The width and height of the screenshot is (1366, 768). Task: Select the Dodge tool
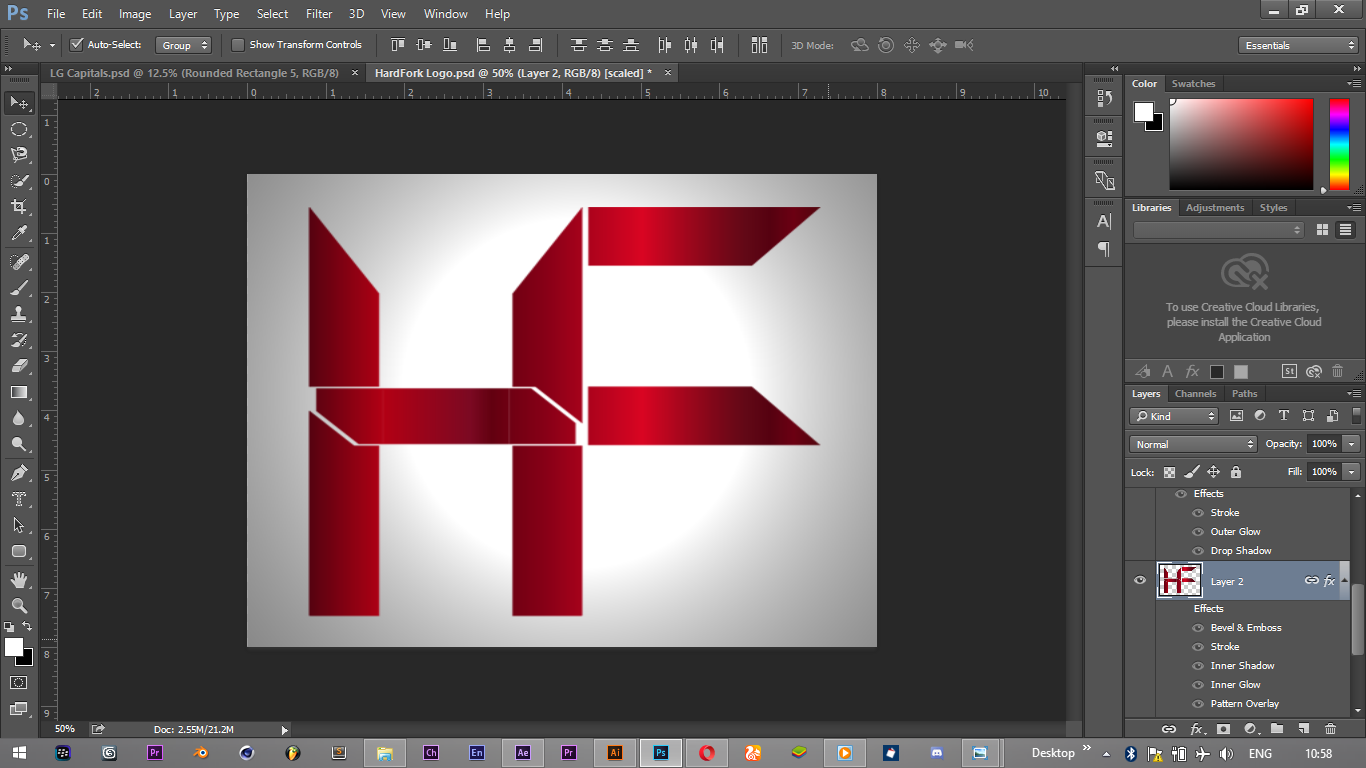click(19, 444)
